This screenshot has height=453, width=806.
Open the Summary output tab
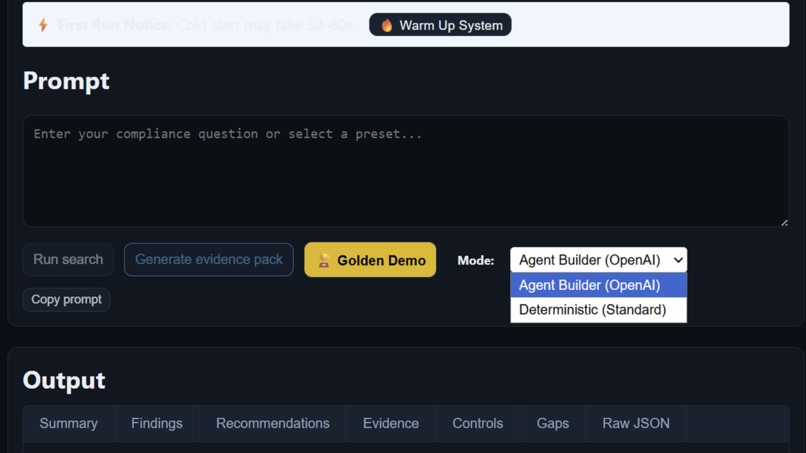(x=68, y=423)
